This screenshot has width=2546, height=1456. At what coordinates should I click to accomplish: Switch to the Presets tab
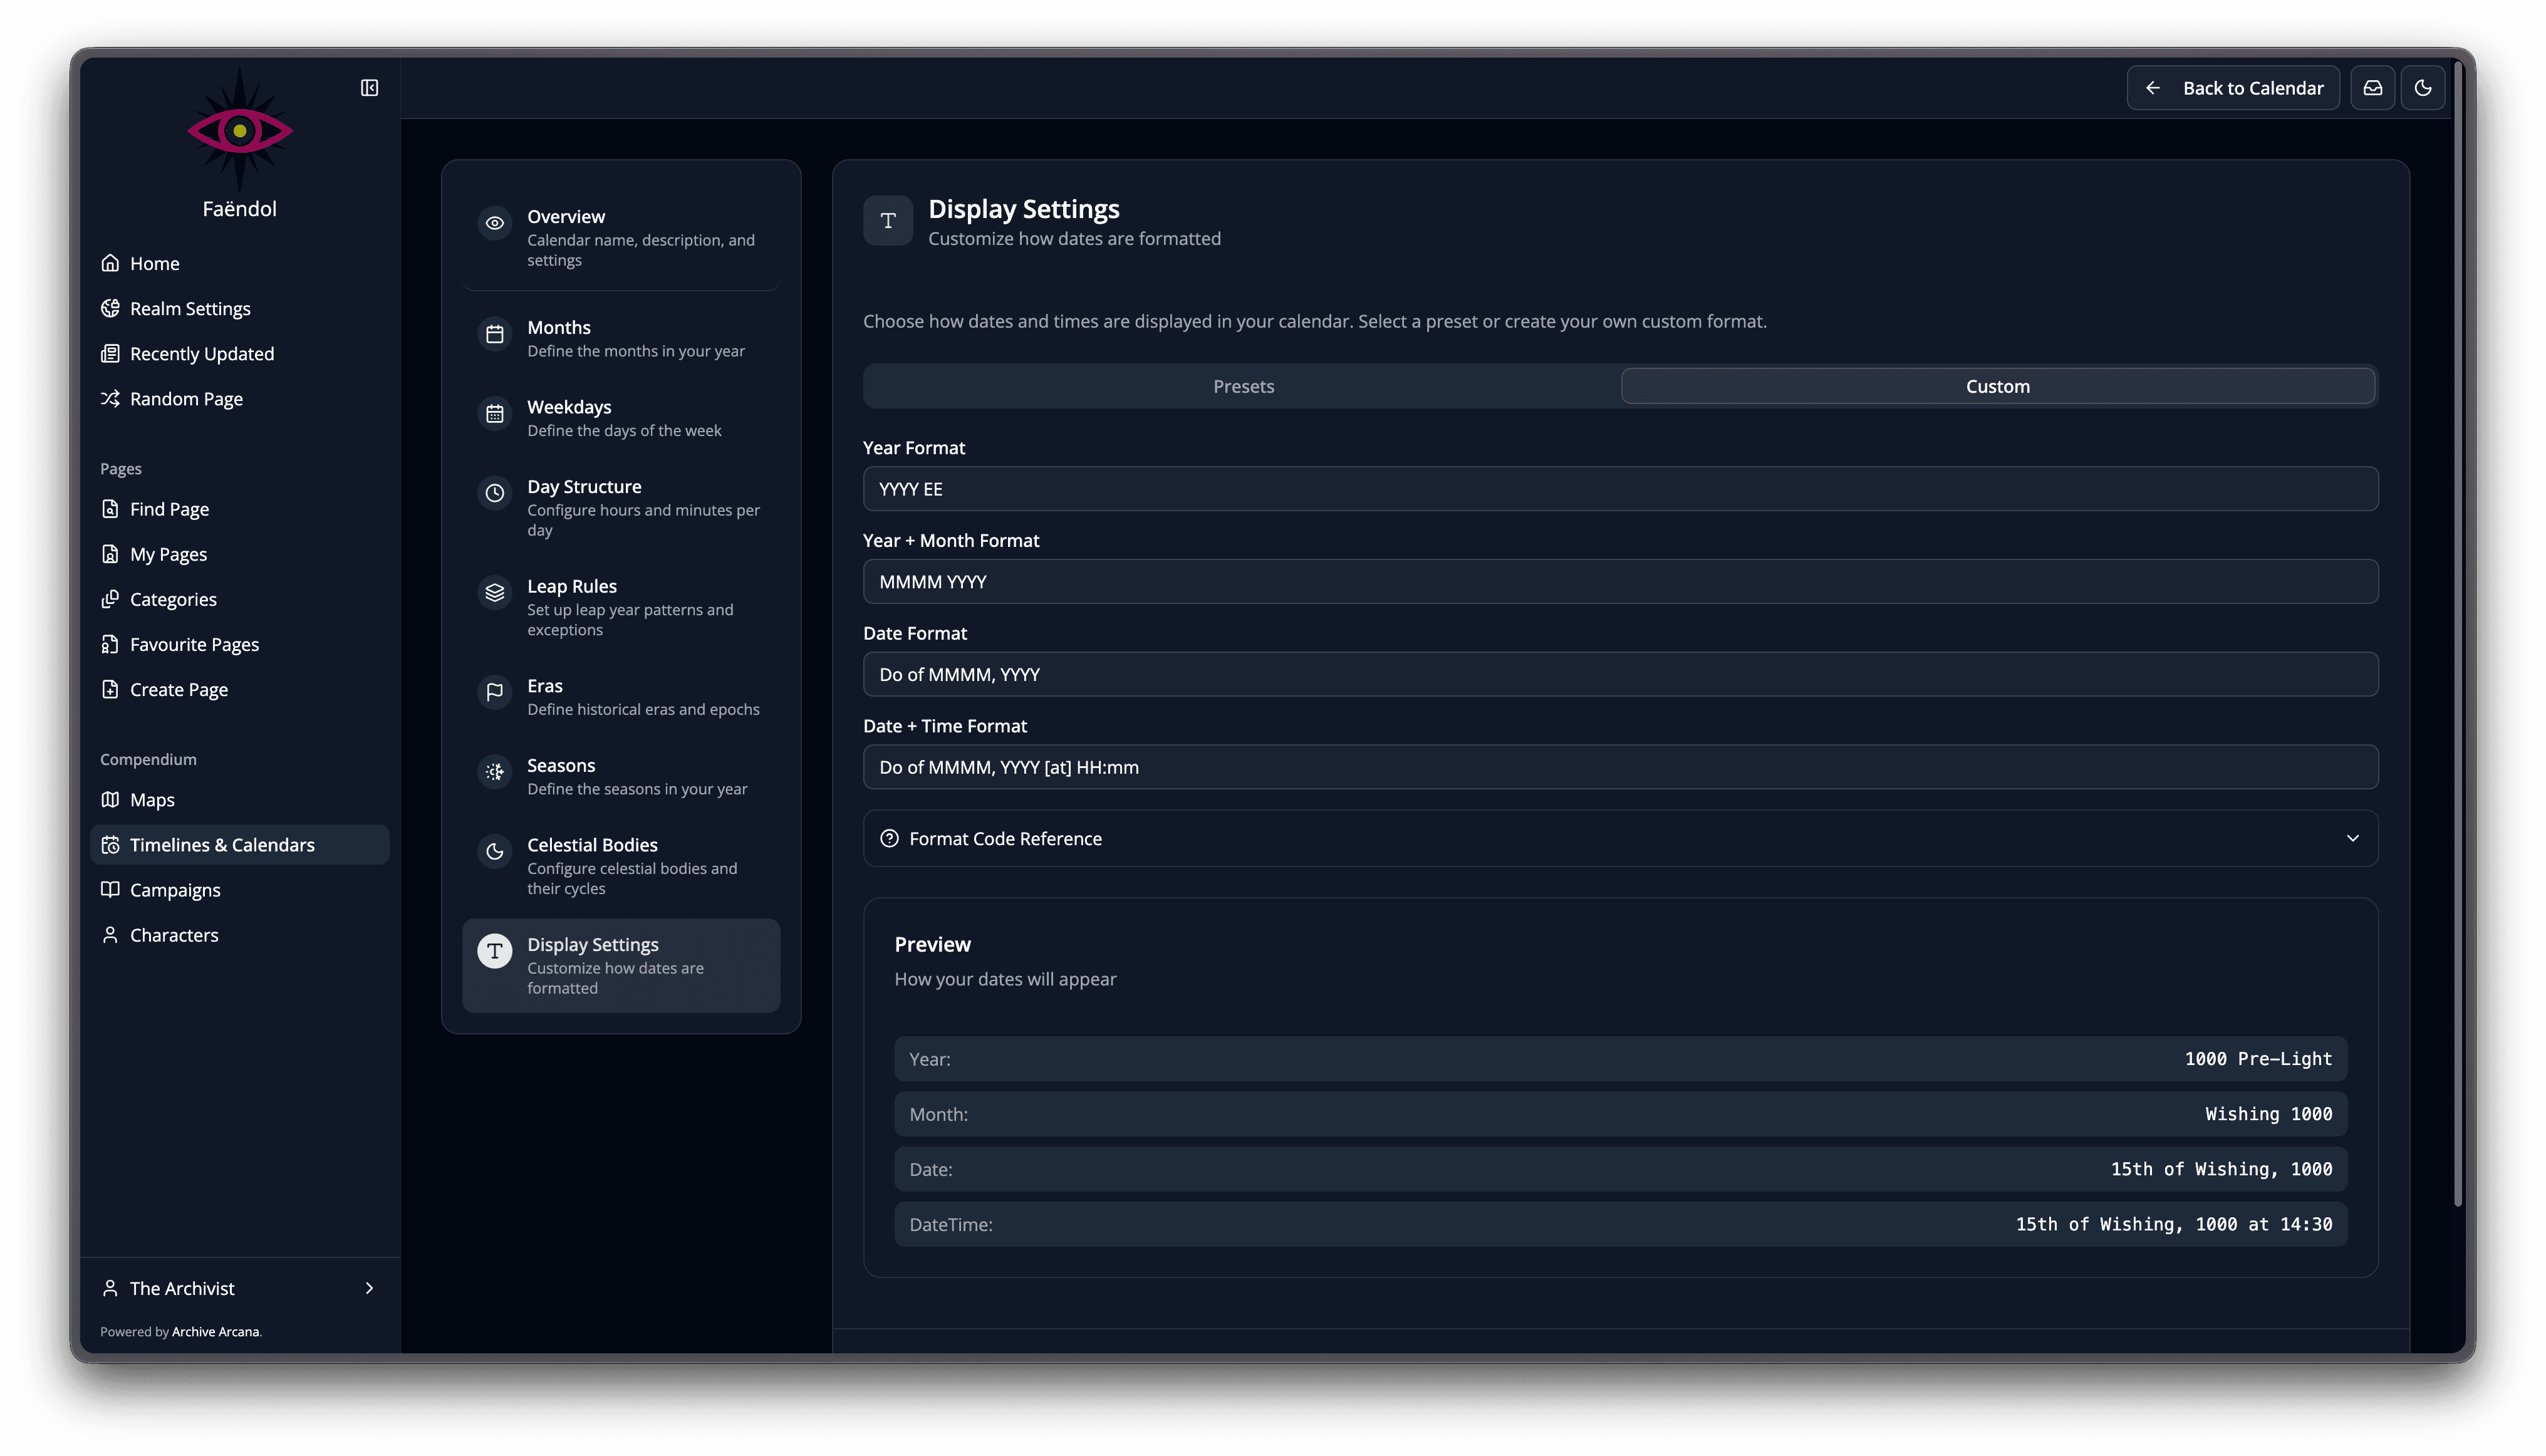pos(1243,386)
